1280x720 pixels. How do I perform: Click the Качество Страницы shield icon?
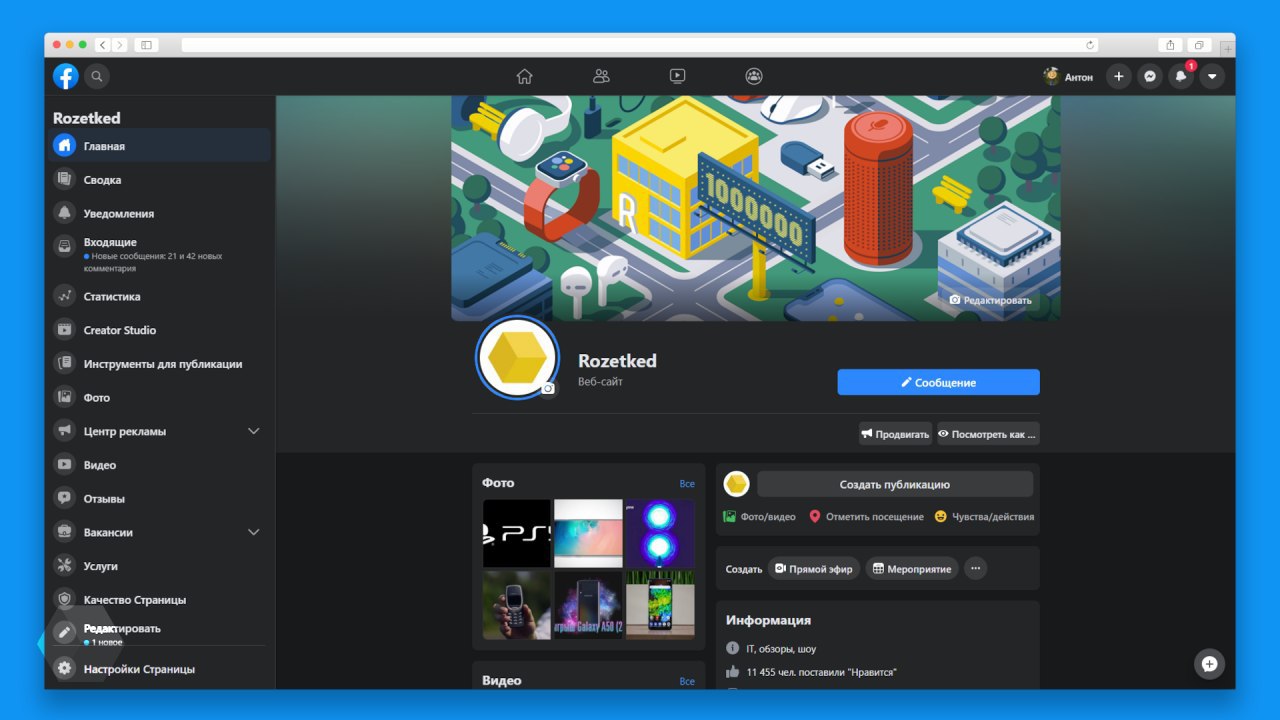click(x=65, y=599)
